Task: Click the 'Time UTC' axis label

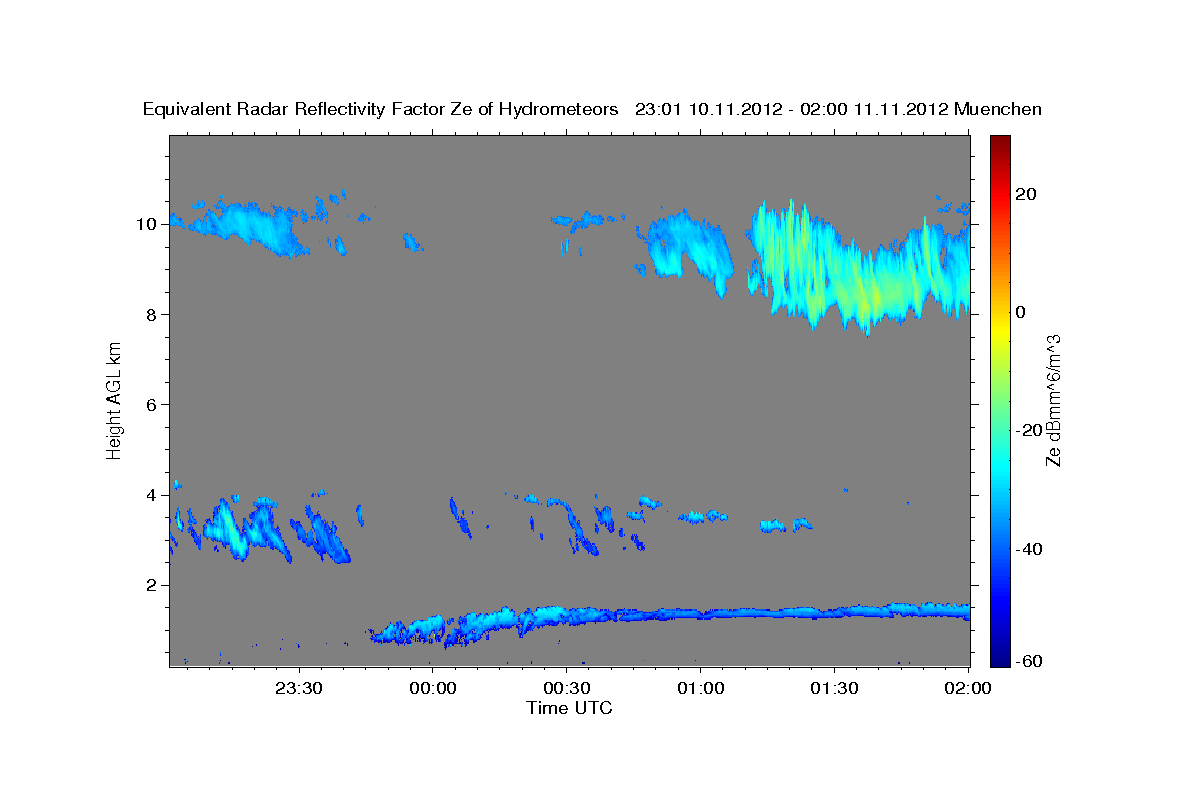Action: coord(569,708)
